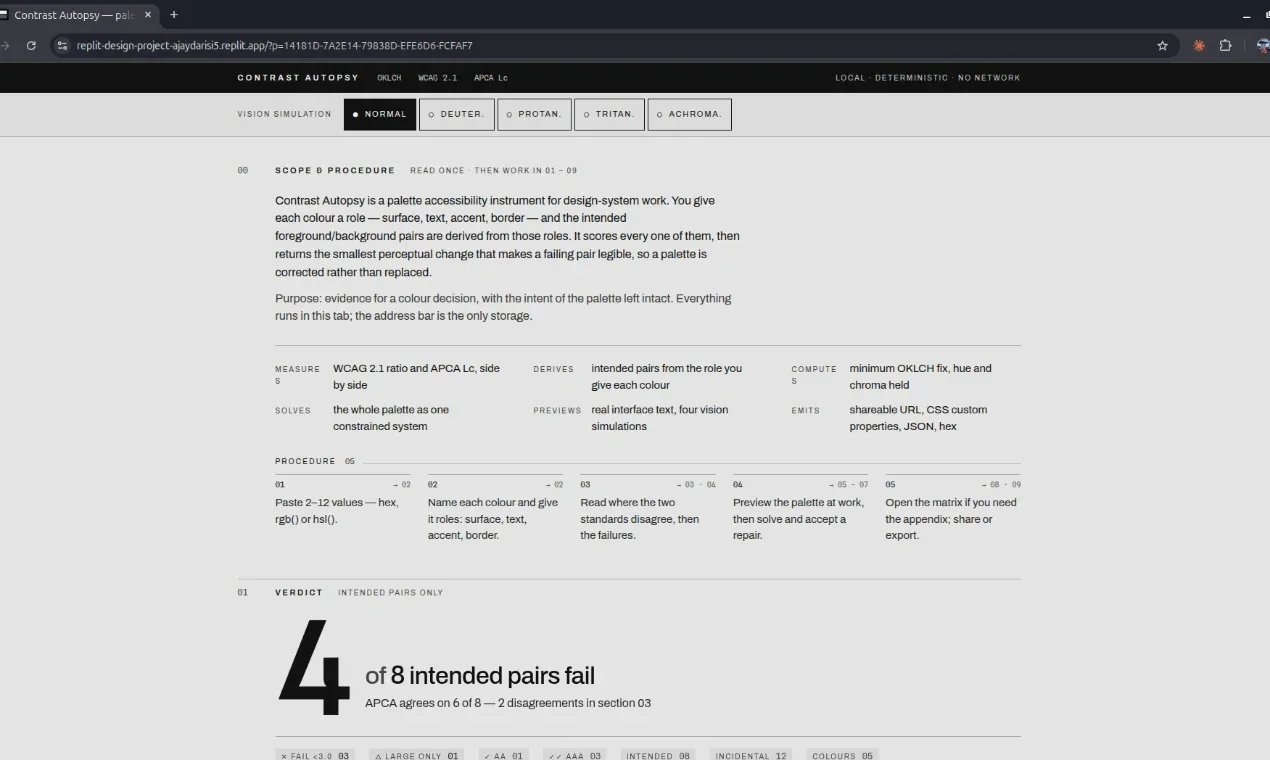Open the orange starburst extension icon
Image resolution: width=1270 pixels, height=760 pixels.
(1199, 45)
